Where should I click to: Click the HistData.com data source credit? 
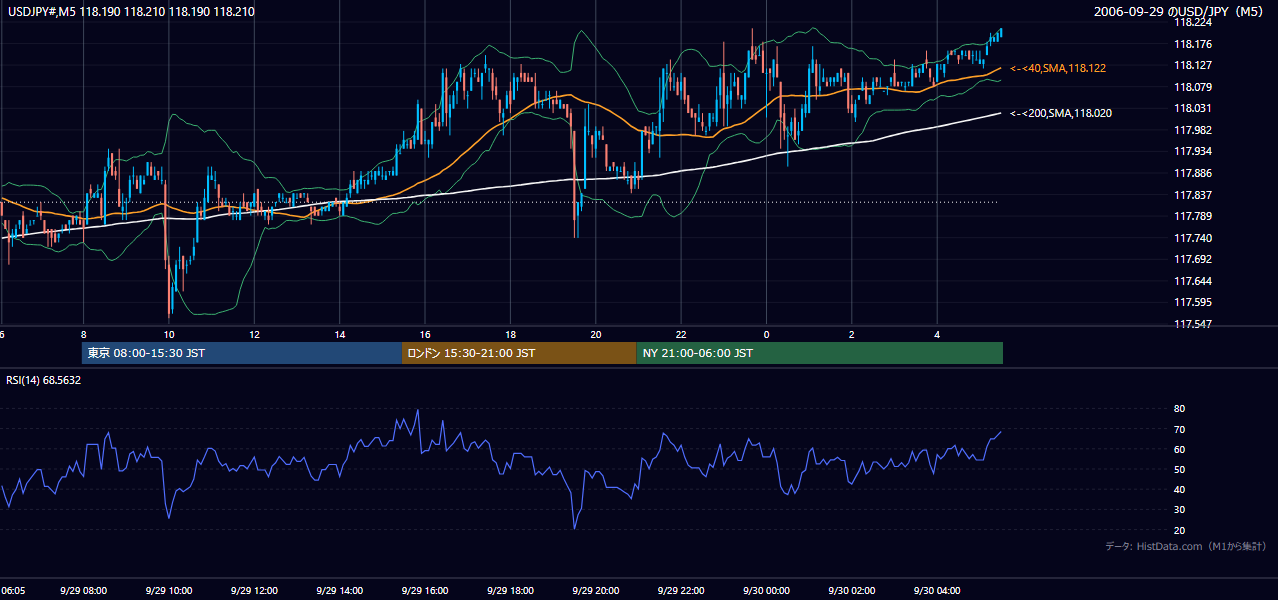pyautogui.click(x=1185, y=546)
